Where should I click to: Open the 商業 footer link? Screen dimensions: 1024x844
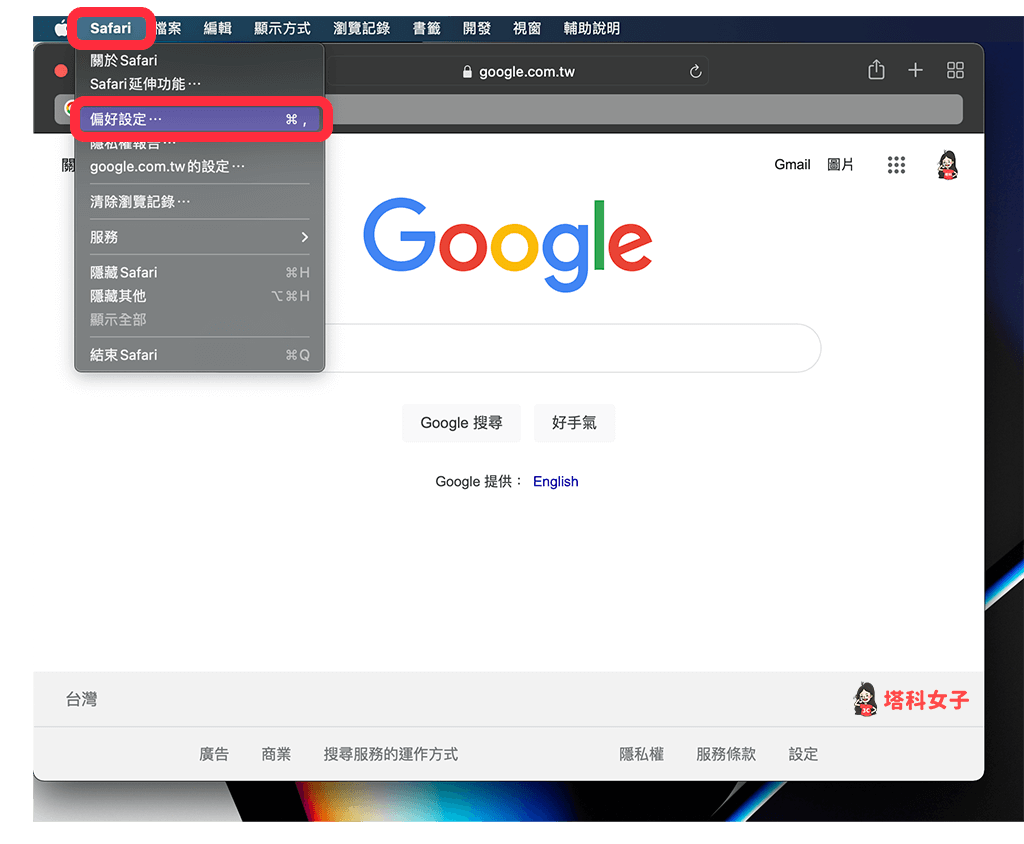[x=276, y=754]
